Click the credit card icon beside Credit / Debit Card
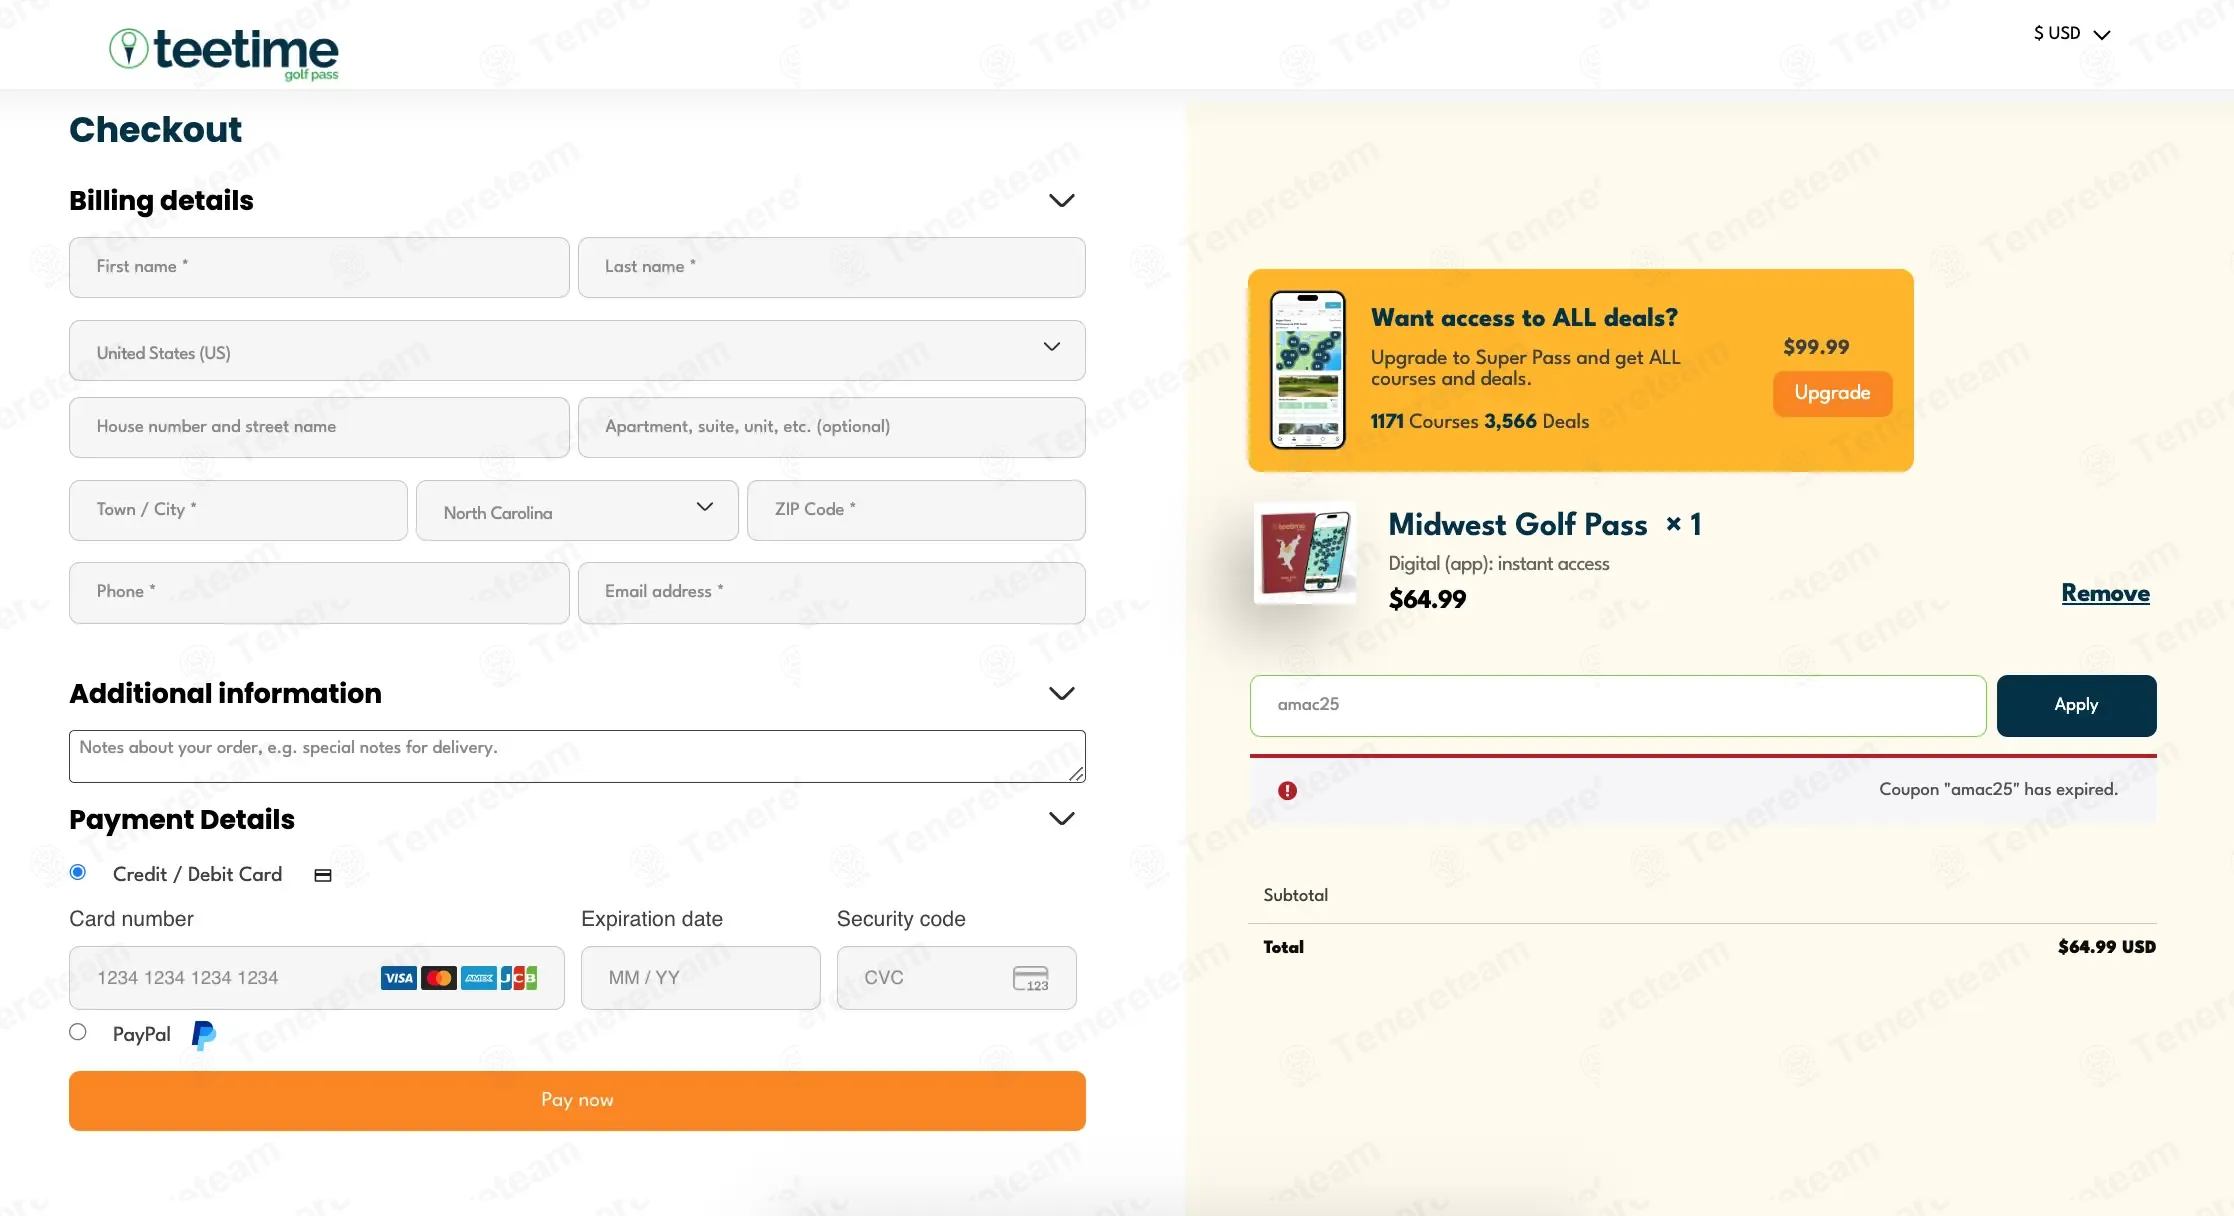 pyautogui.click(x=323, y=875)
